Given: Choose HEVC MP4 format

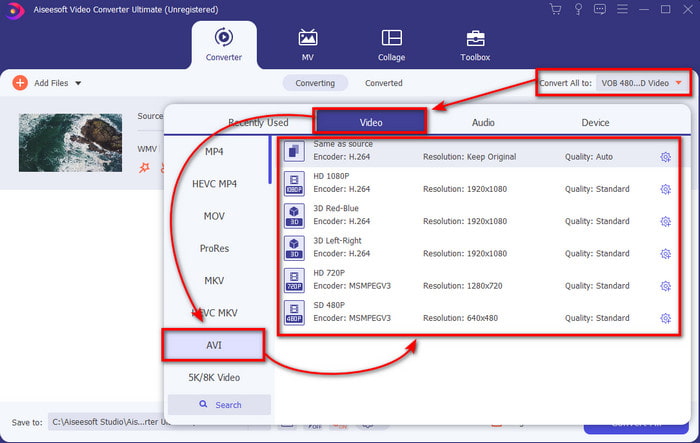Looking at the screenshot, I should click(214, 184).
